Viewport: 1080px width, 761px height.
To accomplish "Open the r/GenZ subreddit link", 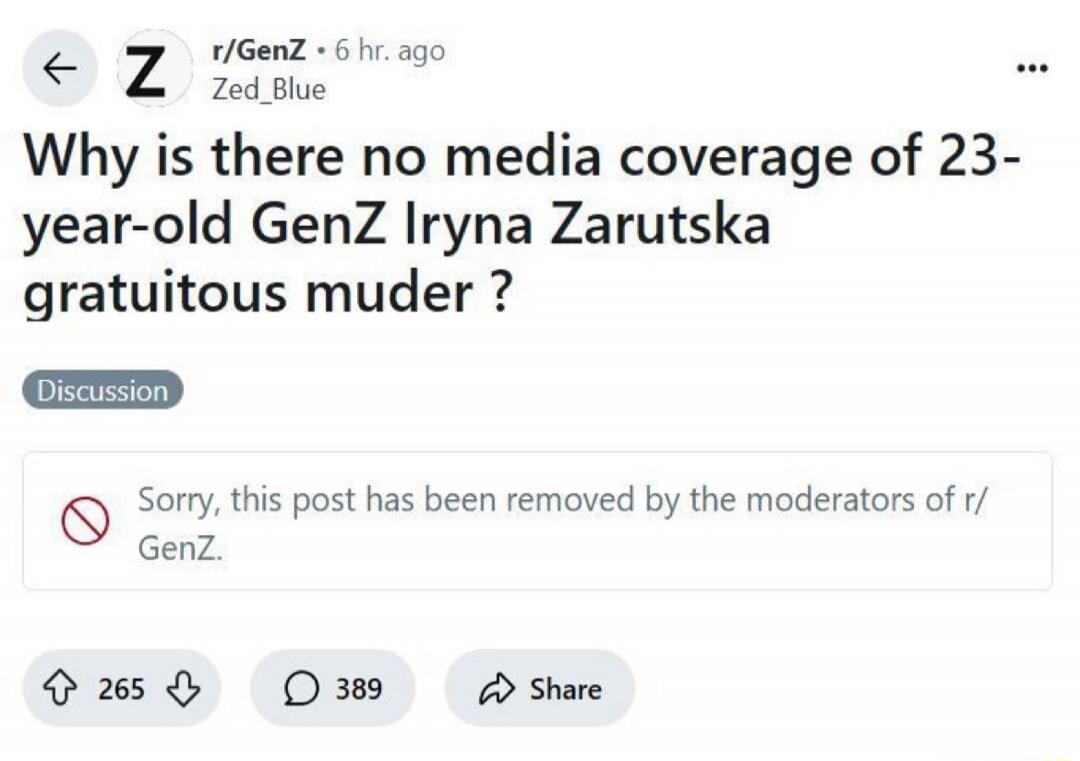I will [x=259, y=50].
